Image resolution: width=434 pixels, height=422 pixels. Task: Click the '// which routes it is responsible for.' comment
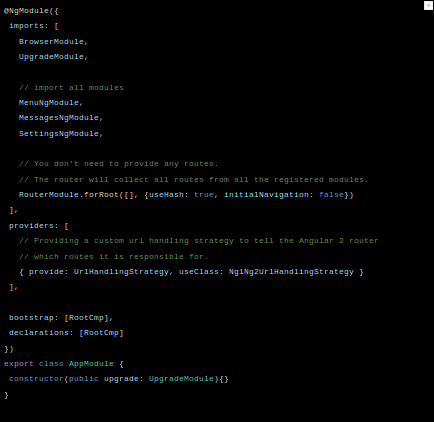tap(114, 257)
